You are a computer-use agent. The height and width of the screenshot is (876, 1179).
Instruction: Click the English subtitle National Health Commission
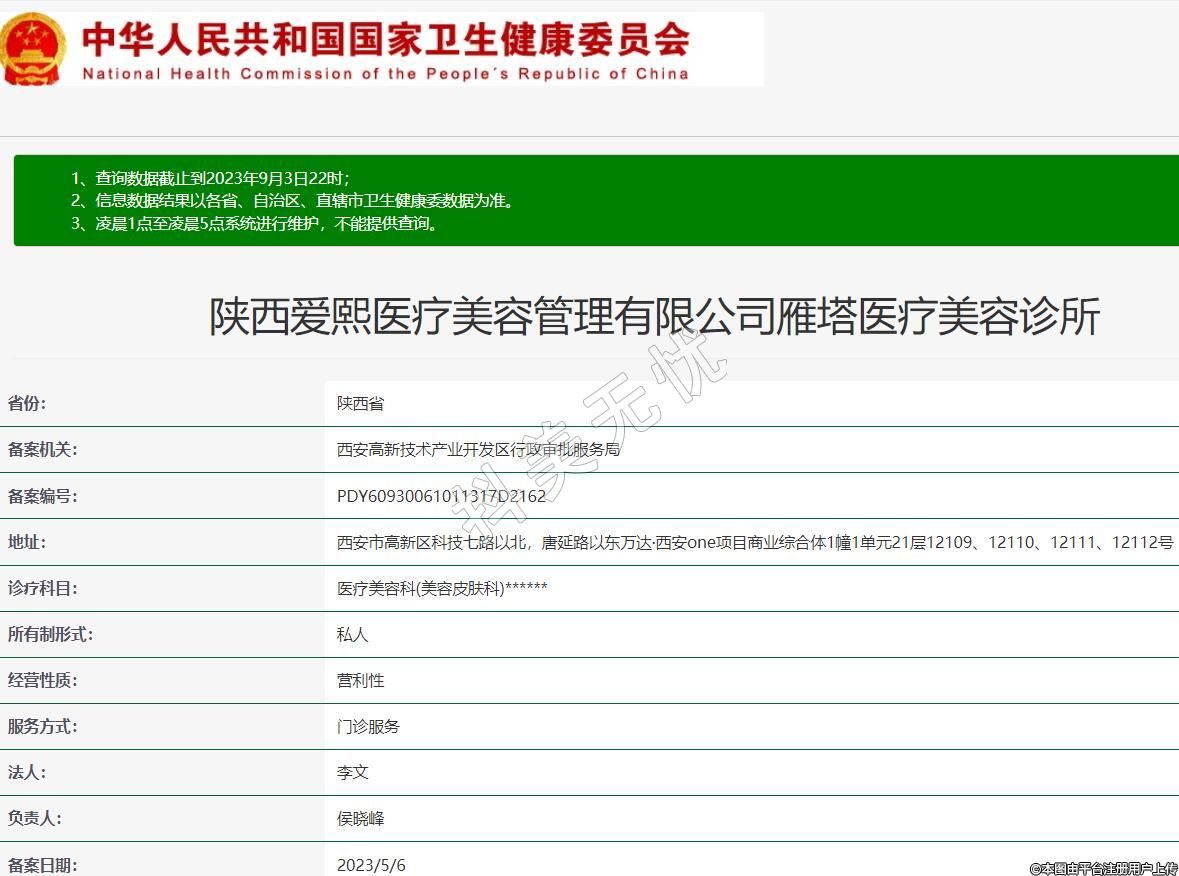coord(385,73)
